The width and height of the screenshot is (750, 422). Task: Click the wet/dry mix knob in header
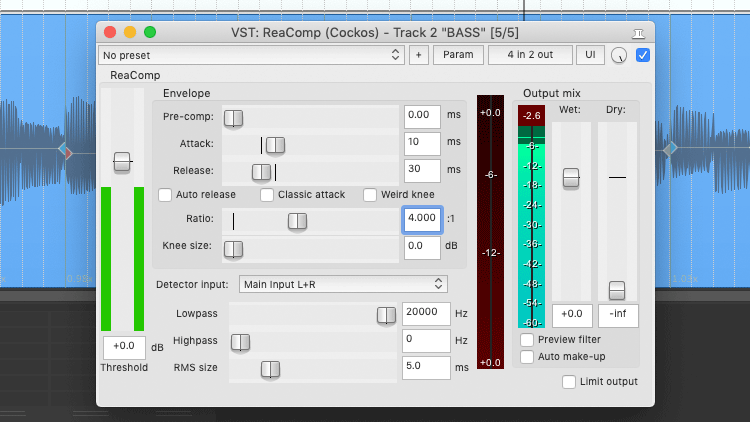pyautogui.click(x=619, y=56)
